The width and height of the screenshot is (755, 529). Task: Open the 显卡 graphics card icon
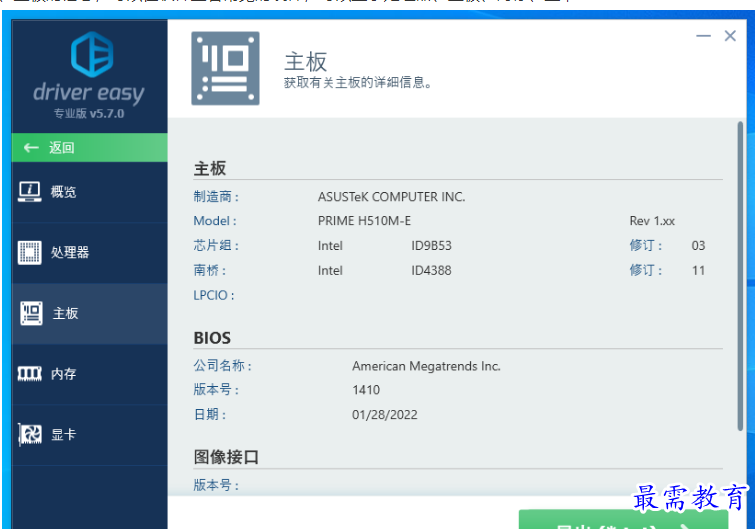click(x=30, y=434)
